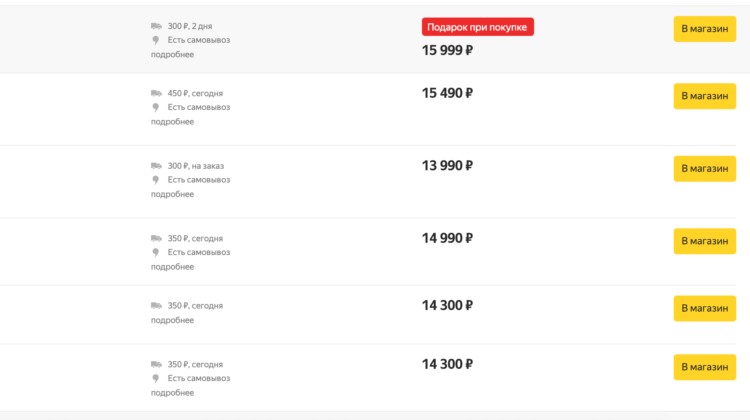Screen dimensions: 750x420
Task: Open "подробнее" for the на заказ offer
Action: pos(172,194)
